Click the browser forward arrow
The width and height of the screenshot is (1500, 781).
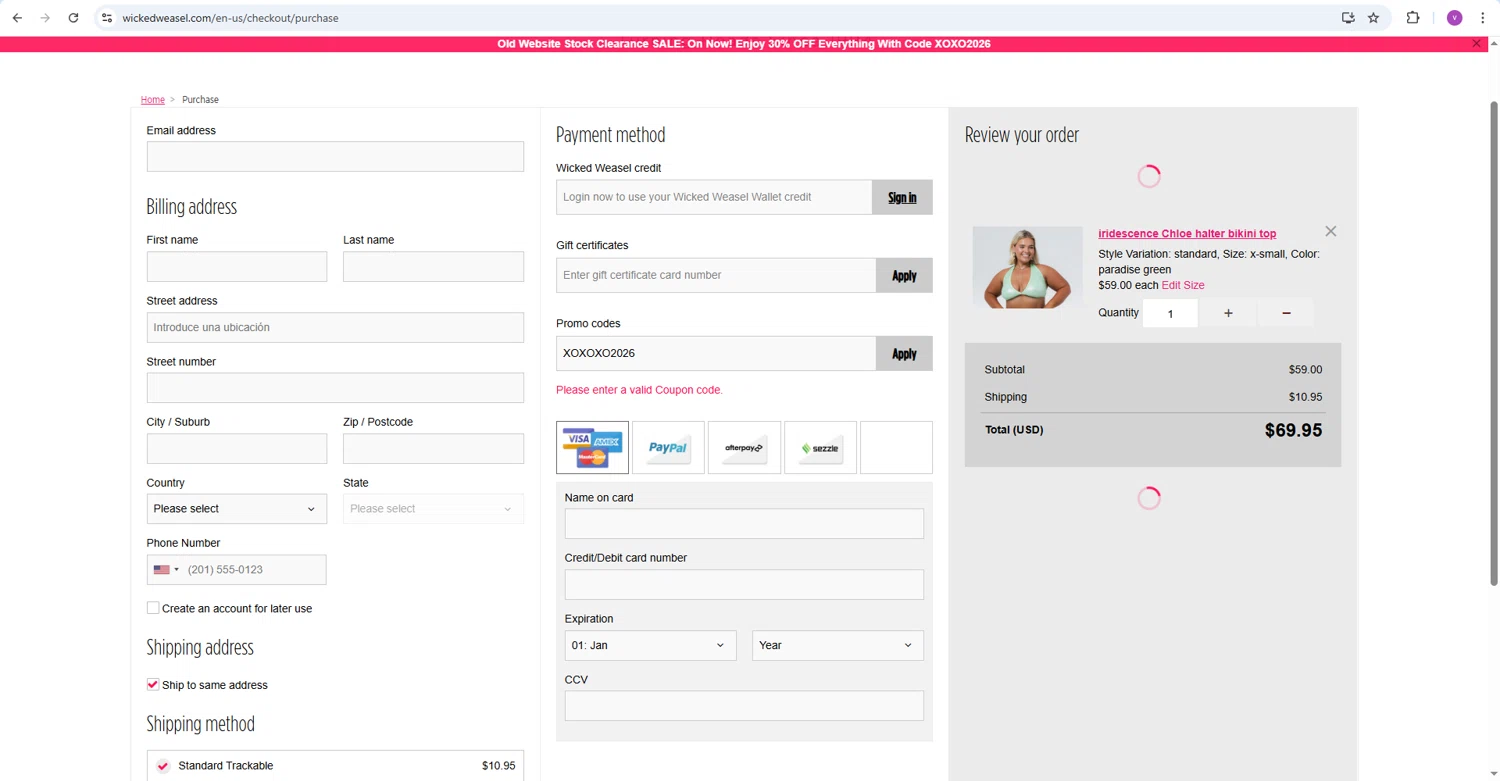click(45, 18)
